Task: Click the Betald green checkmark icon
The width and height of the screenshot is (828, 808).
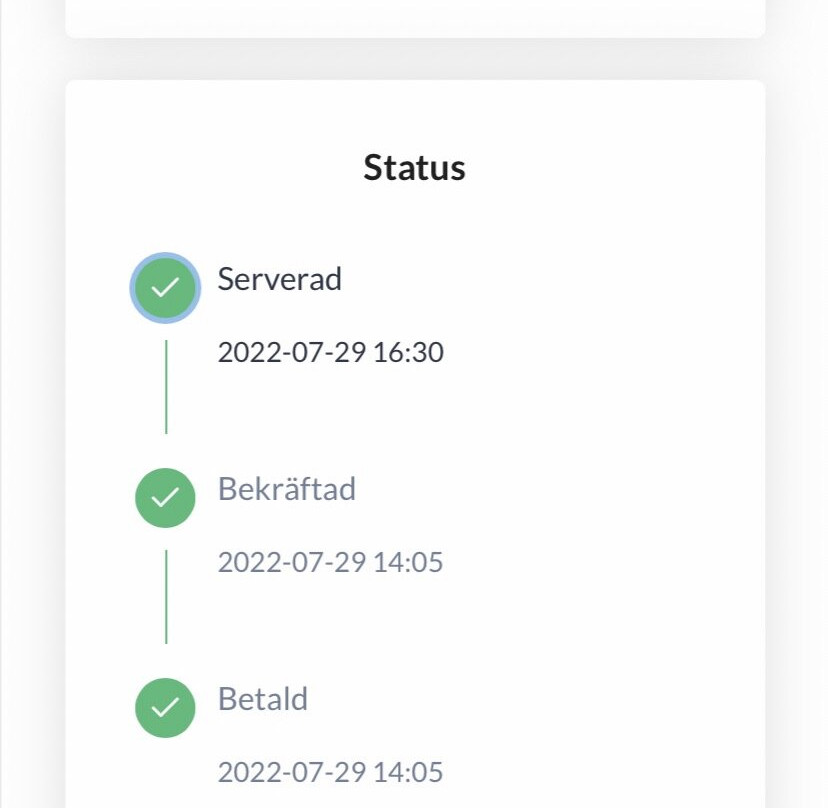Action: pyautogui.click(x=165, y=708)
